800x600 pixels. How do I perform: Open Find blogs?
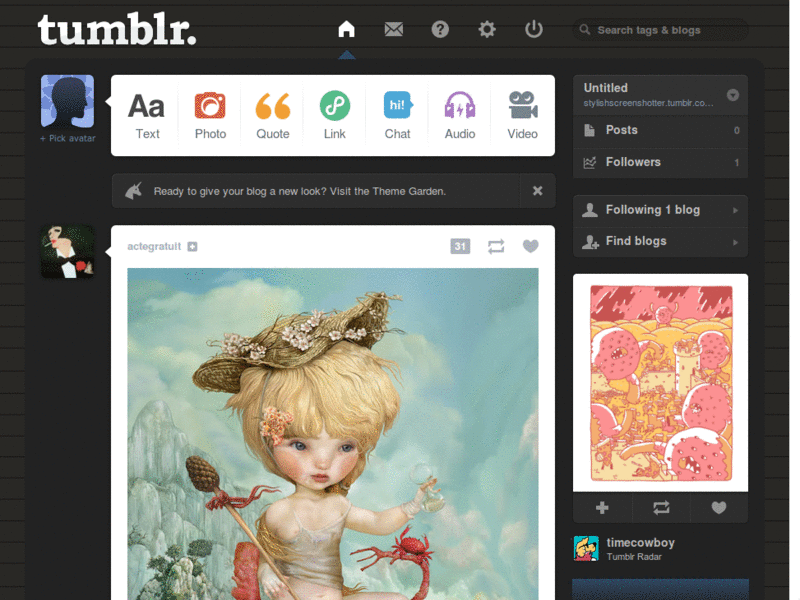click(x=661, y=241)
